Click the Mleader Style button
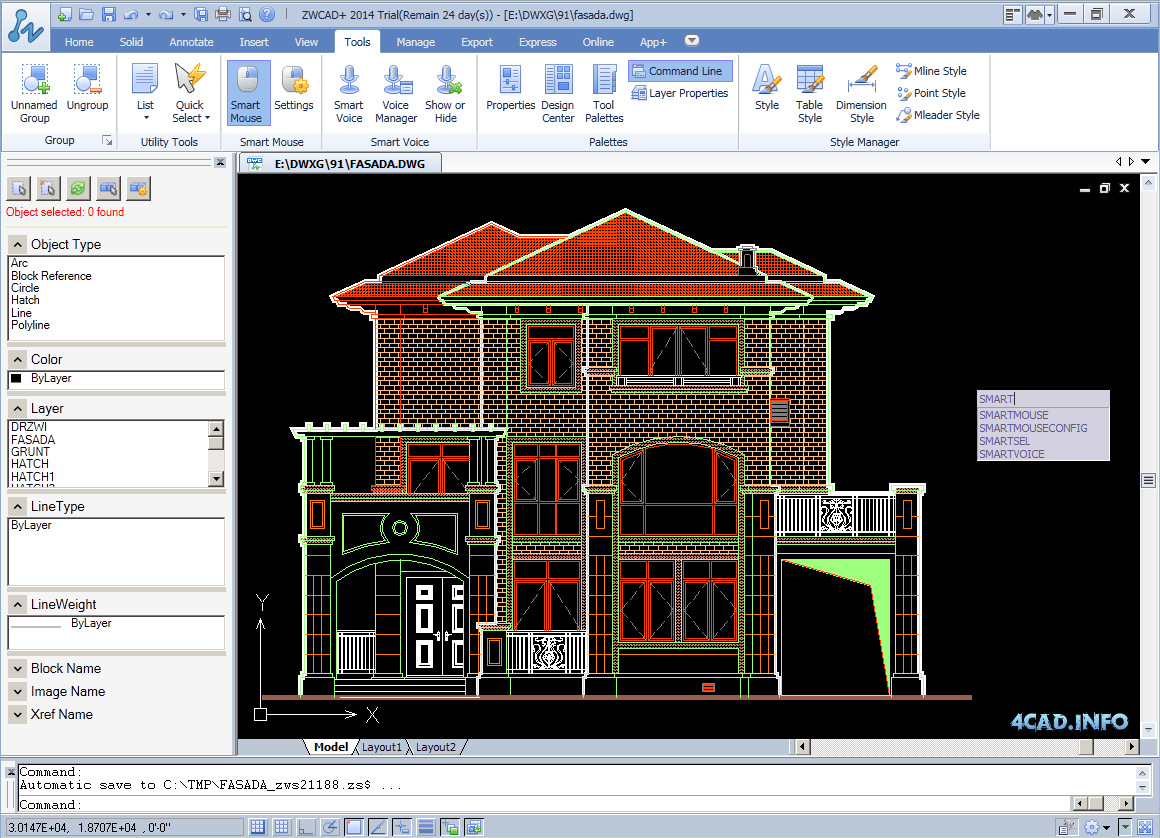The width and height of the screenshot is (1160, 838). [937, 115]
